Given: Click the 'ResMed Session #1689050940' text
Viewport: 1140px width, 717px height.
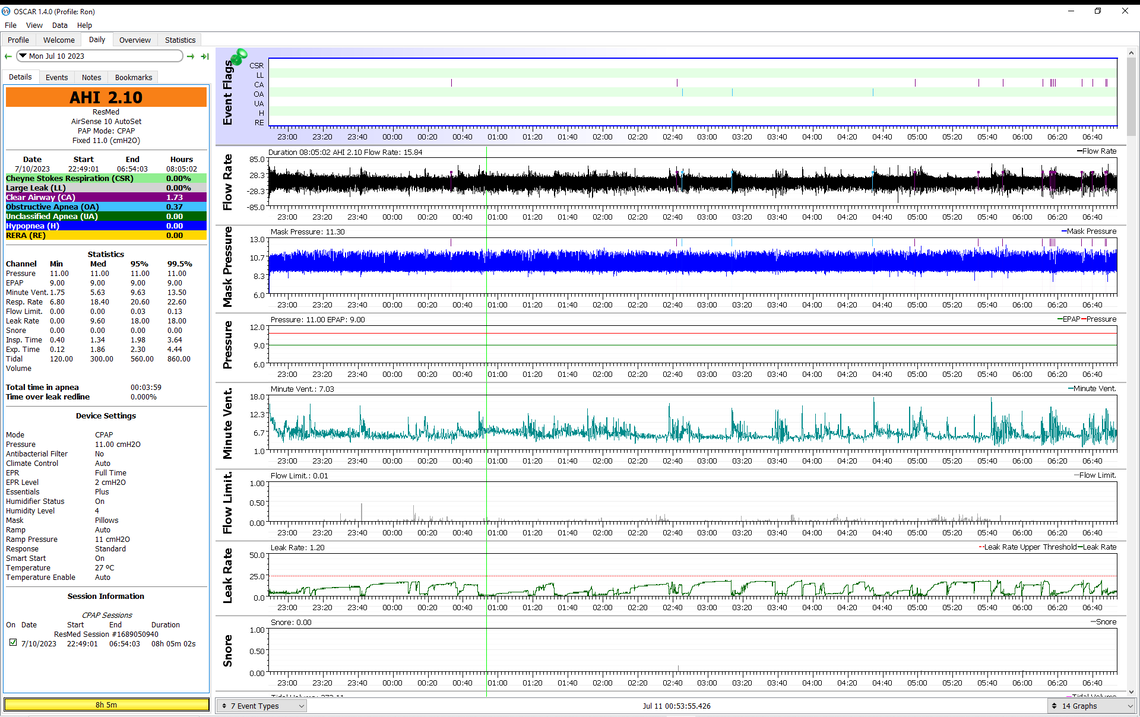Looking at the screenshot, I should [106, 634].
